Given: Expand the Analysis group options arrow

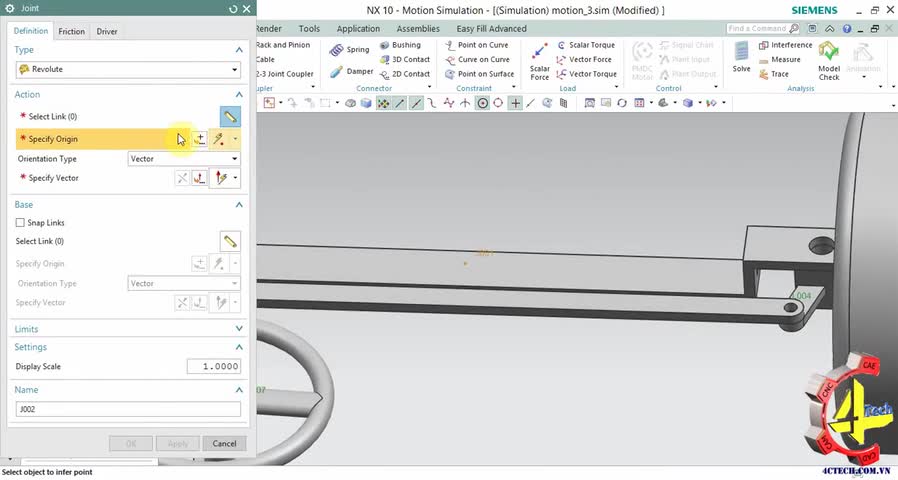Looking at the screenshot, I should click(x=880, y=87).
